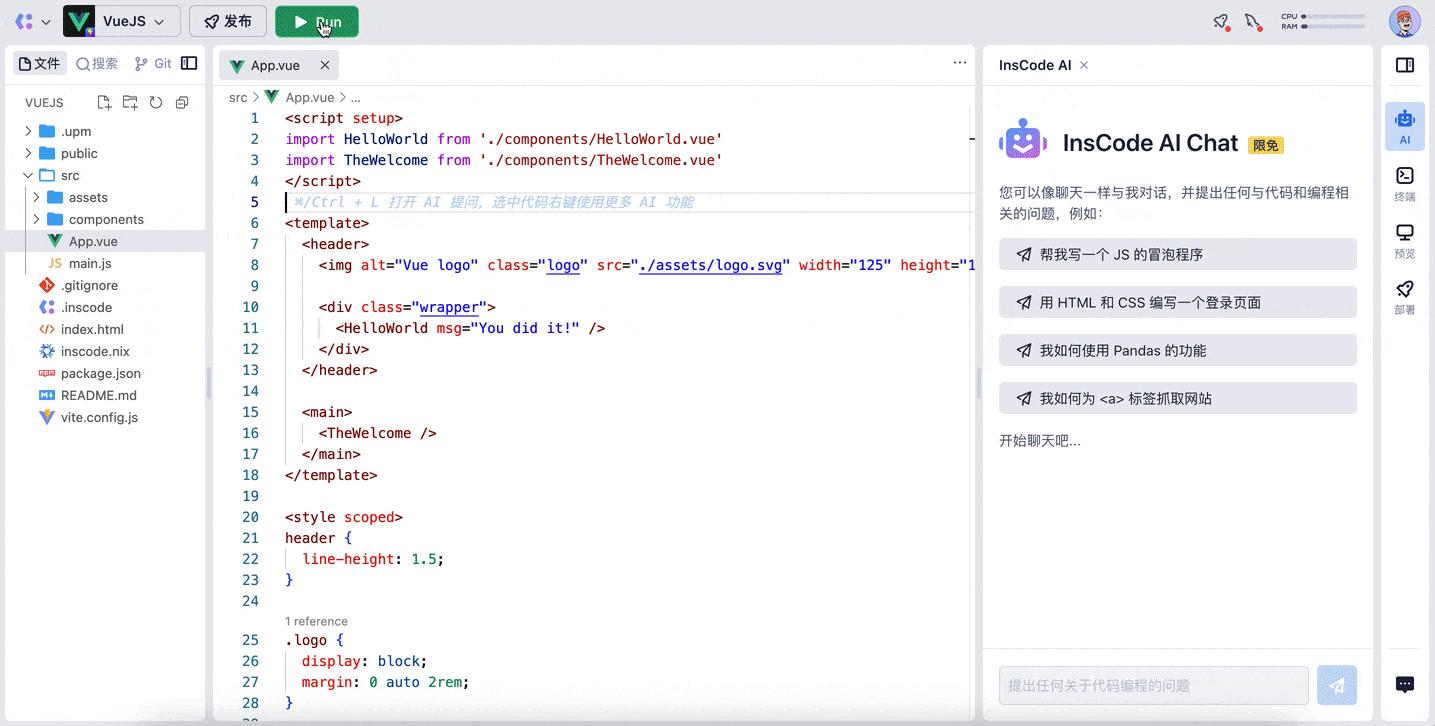
Task: Open the dropdown arrow beside the InsCode logo
Action: click(46, 22)
